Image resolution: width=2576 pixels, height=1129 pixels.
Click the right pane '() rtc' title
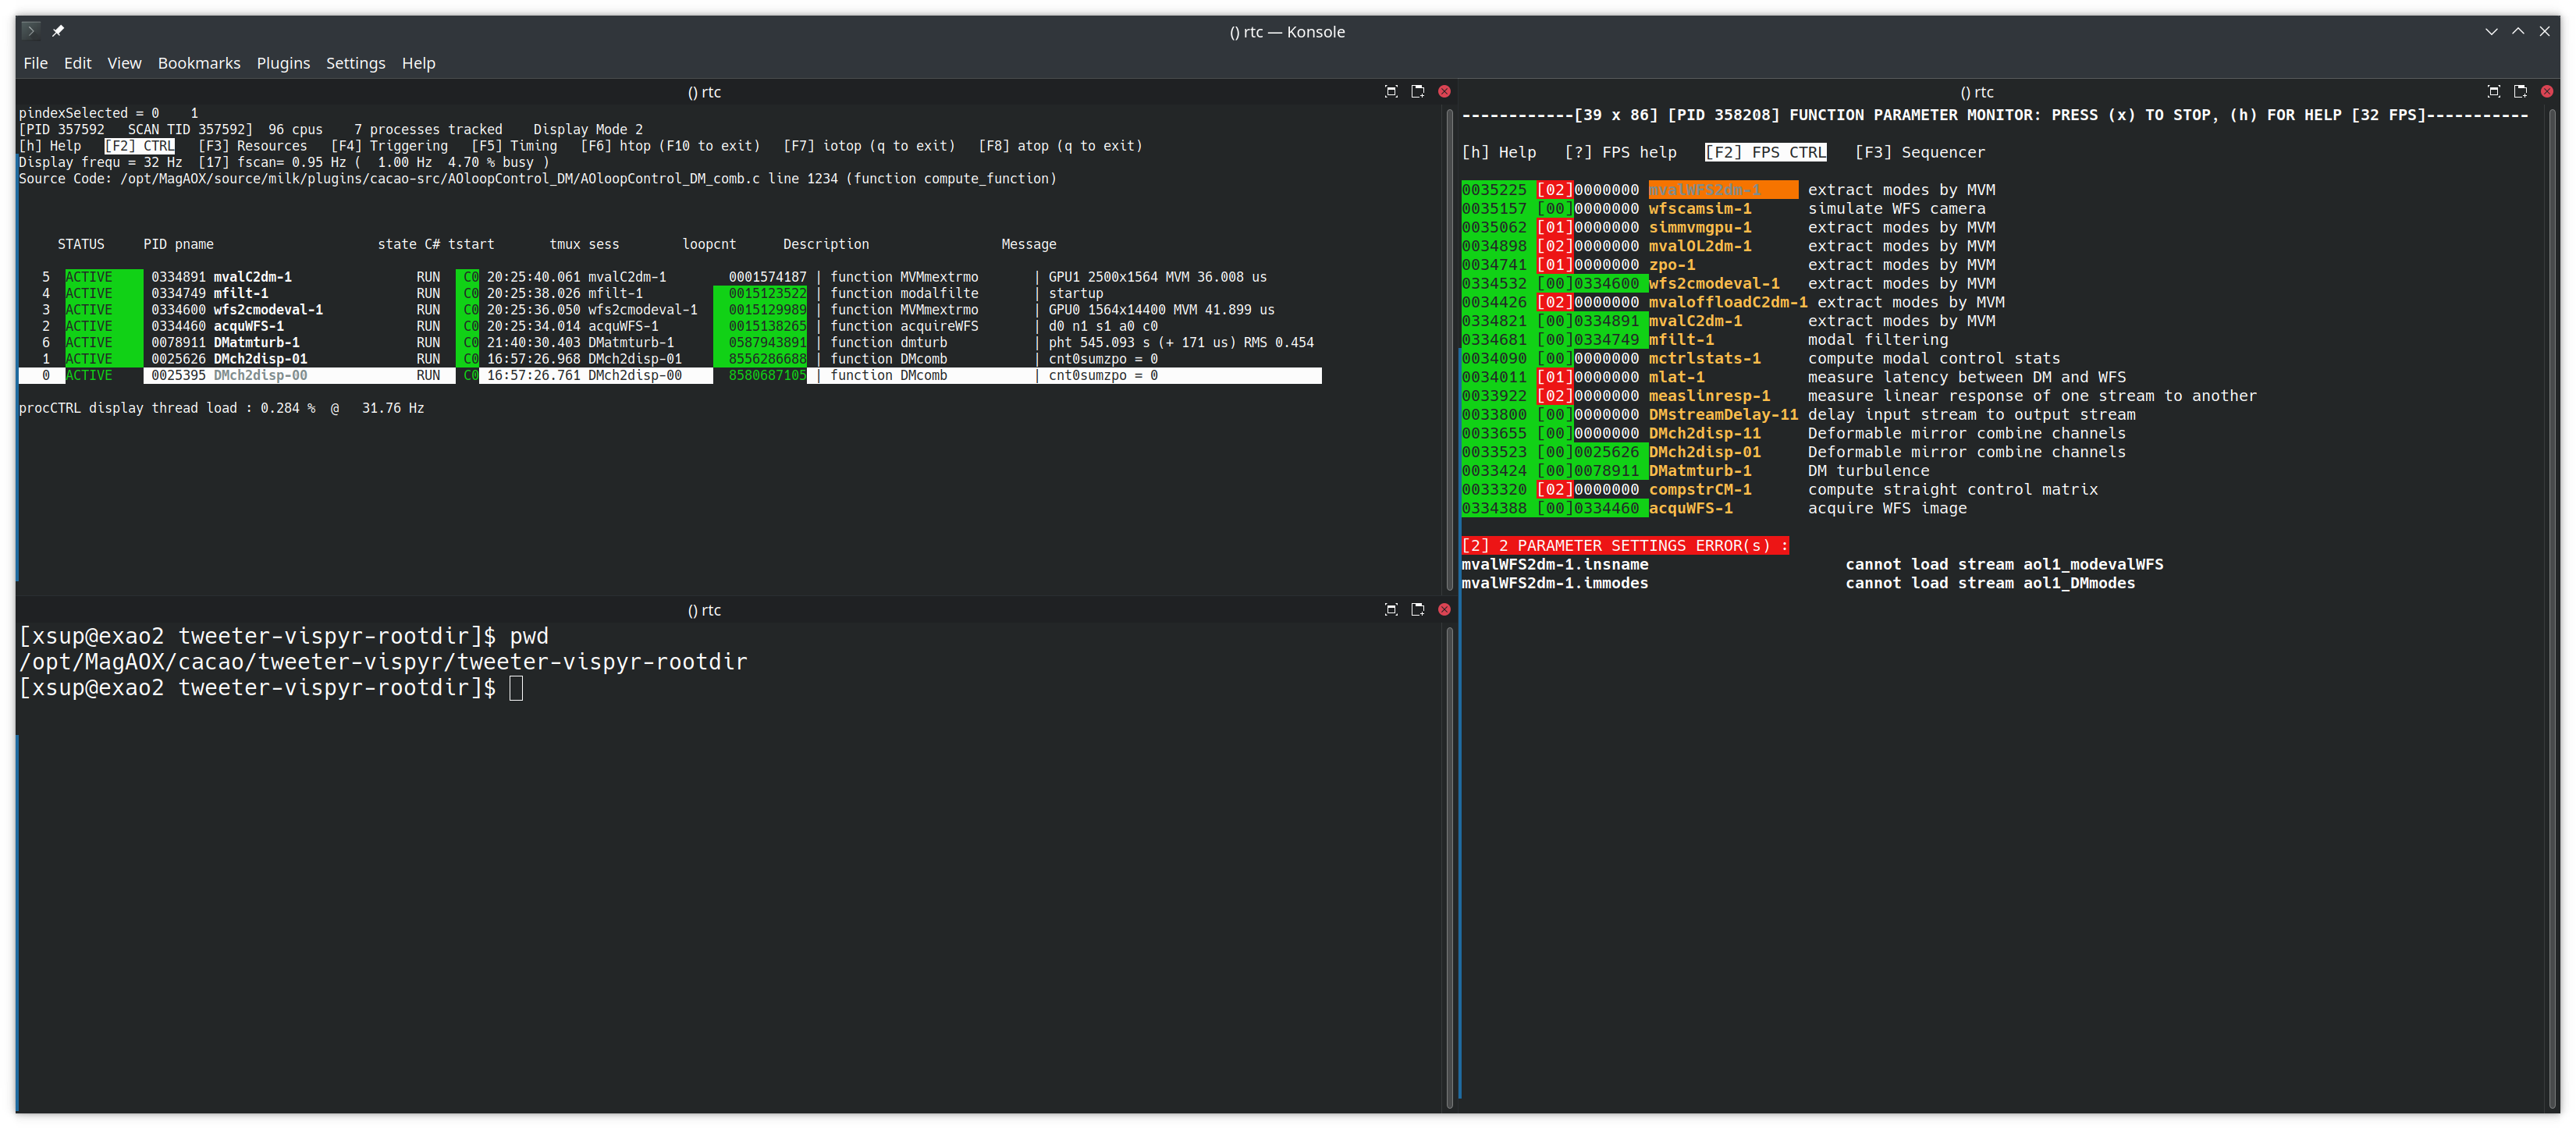1977,92
